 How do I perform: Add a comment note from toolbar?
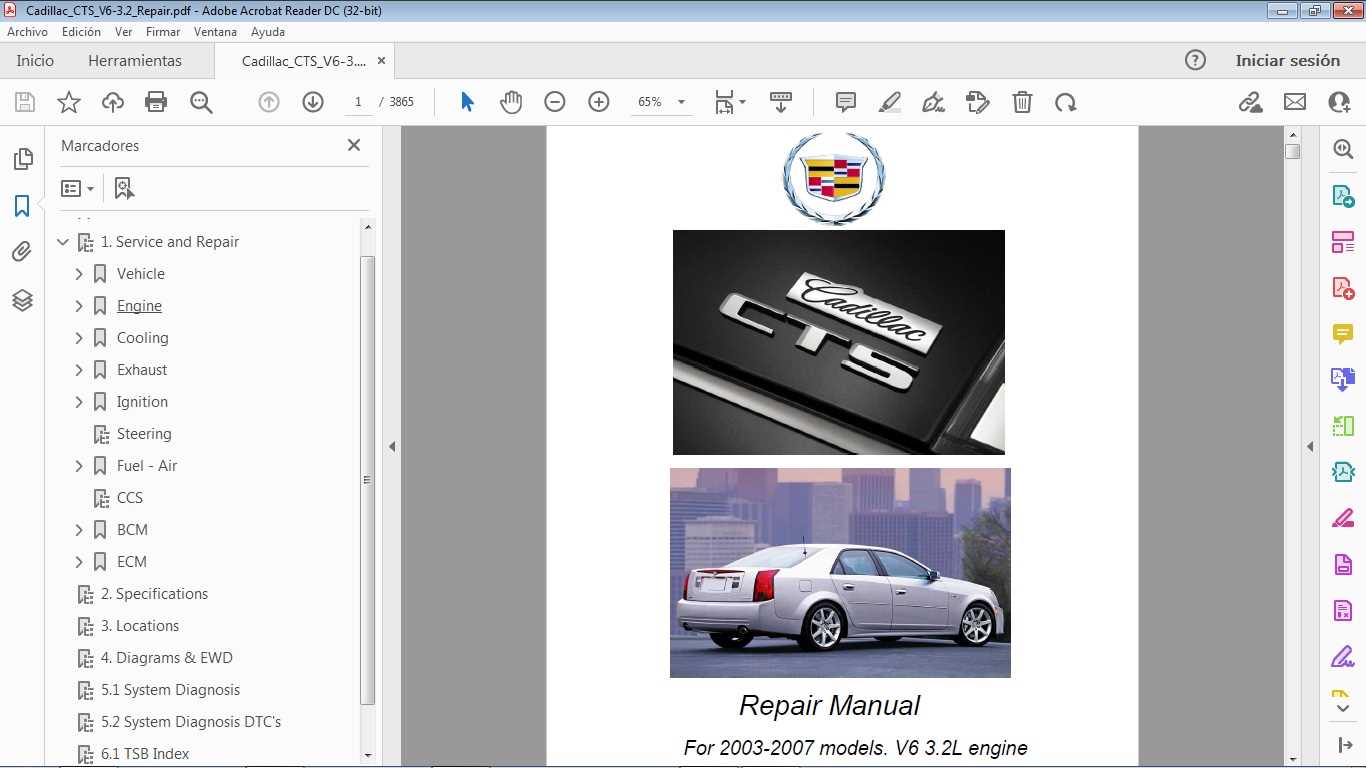tap(846, 102)
